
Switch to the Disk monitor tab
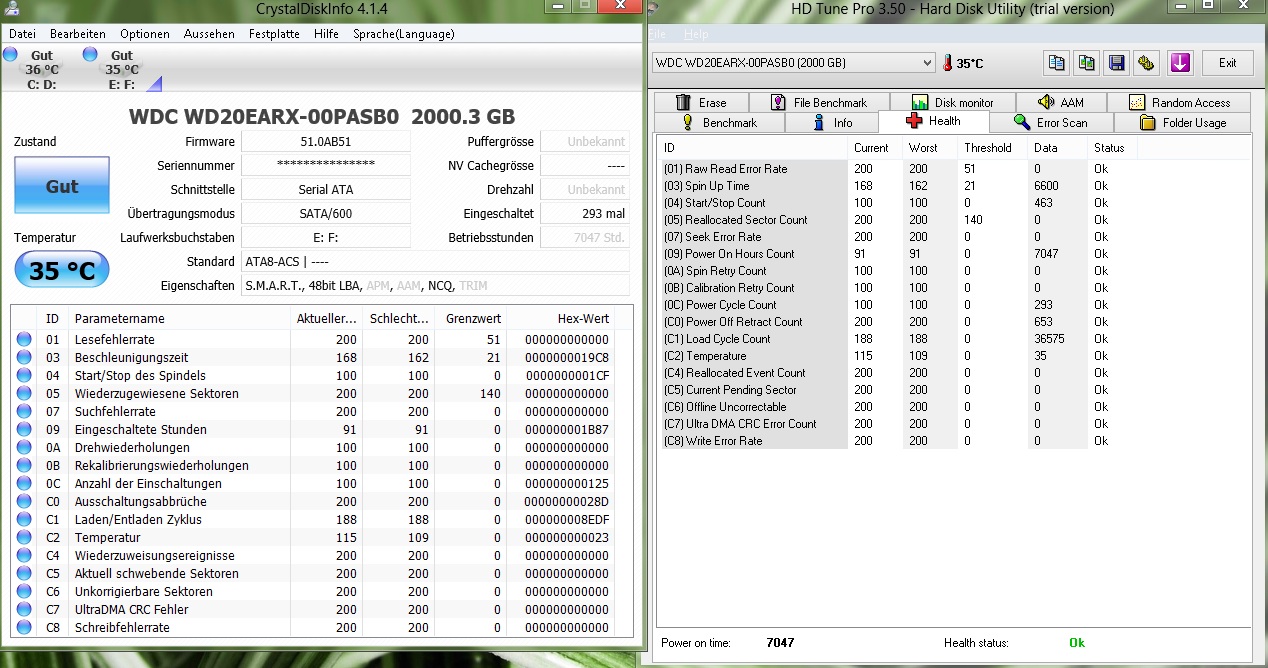(953, 102)
